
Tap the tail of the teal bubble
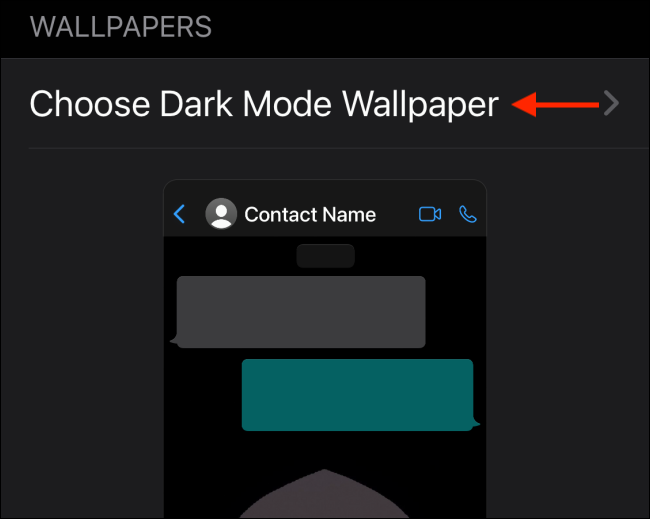pyautogui.click(x=476, y=423)
